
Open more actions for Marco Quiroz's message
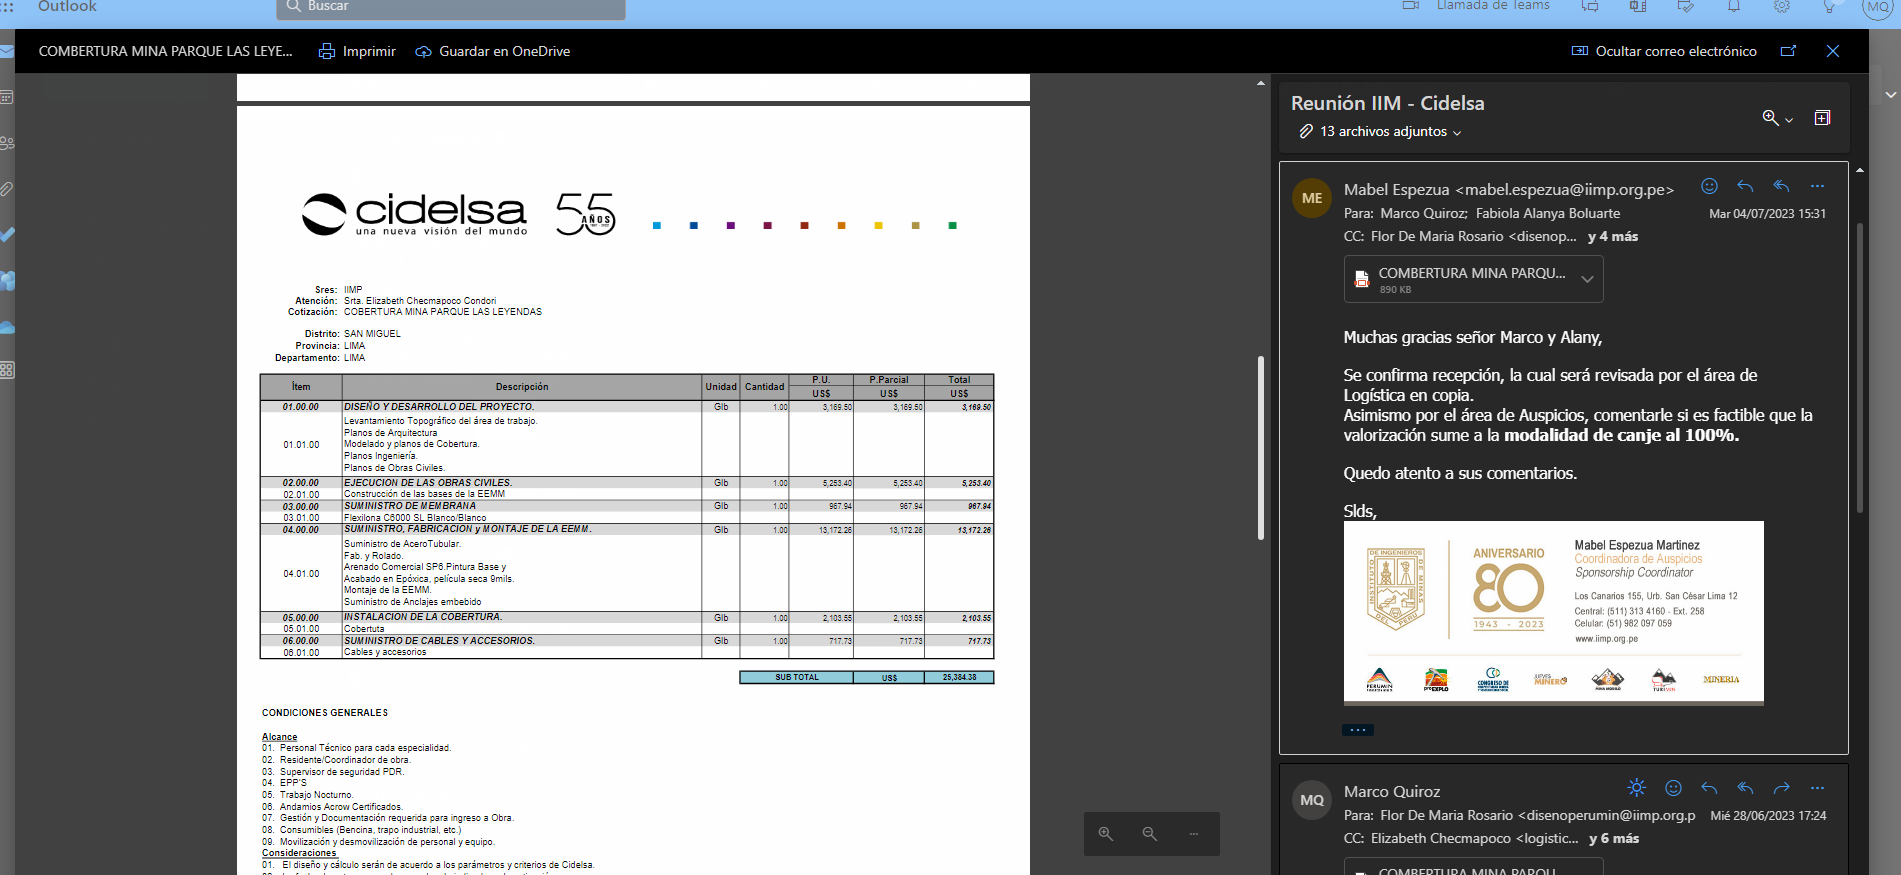pos(1817,788)
